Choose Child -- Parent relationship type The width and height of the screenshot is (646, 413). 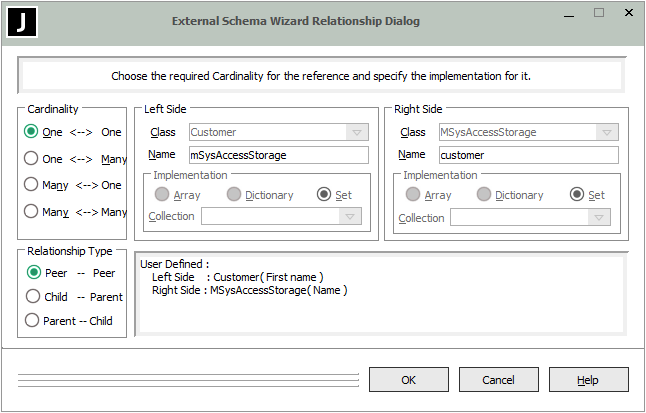(33, 297)
